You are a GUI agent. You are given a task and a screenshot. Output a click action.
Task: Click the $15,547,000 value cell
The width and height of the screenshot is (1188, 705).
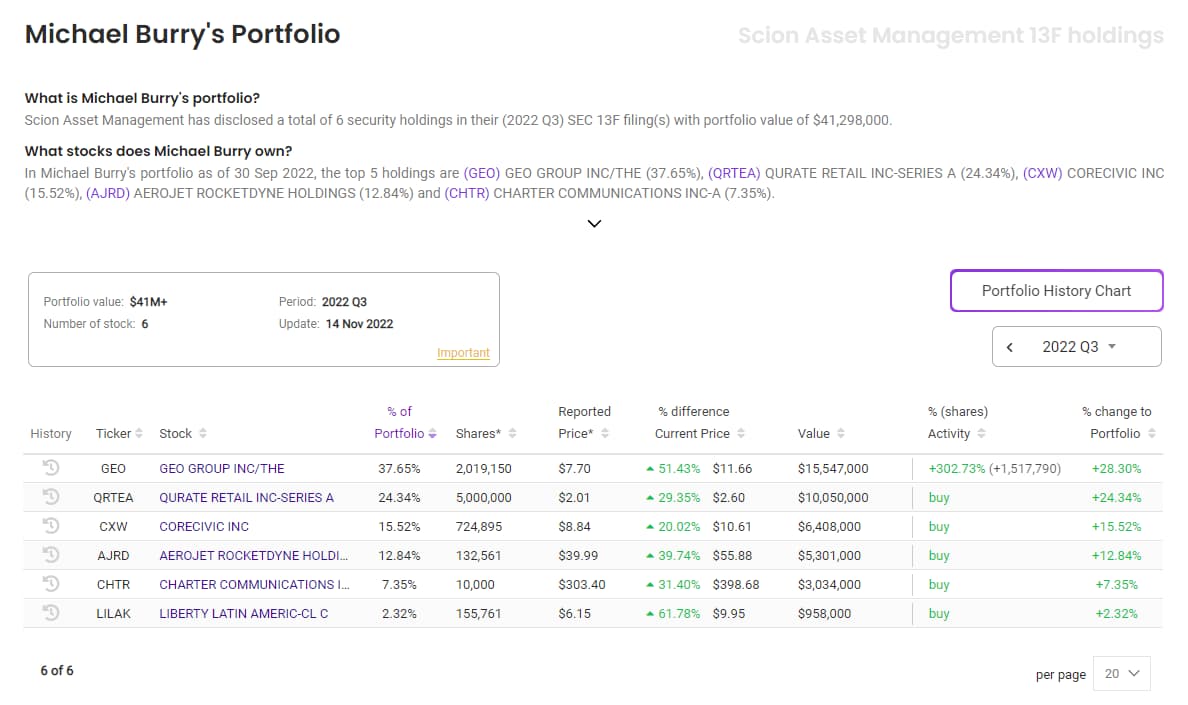tap(833, 469)
